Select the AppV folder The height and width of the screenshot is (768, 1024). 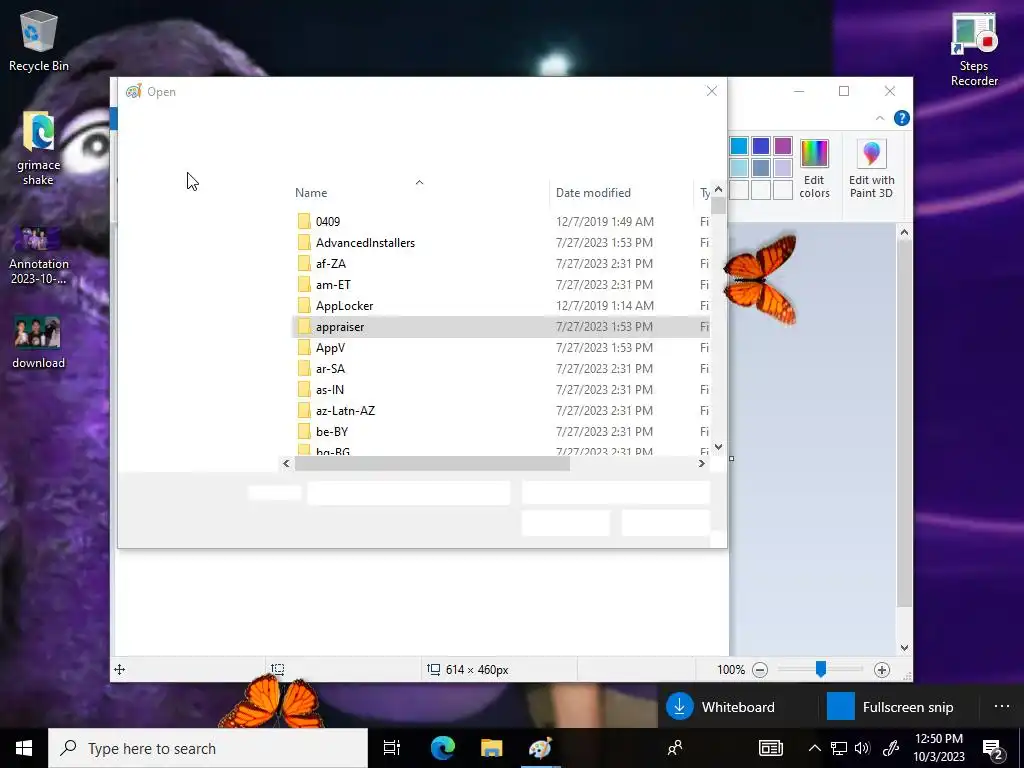pos(501,347)
